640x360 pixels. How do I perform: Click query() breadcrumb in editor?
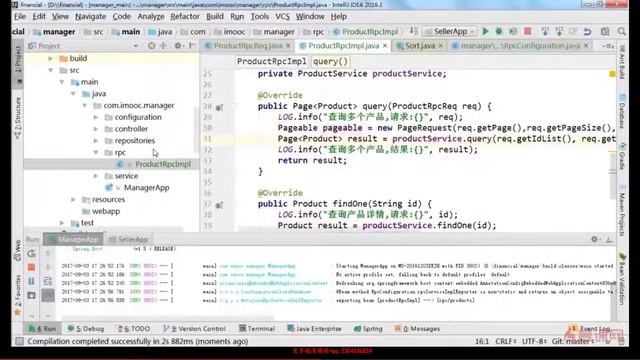[x=330, y=62]
